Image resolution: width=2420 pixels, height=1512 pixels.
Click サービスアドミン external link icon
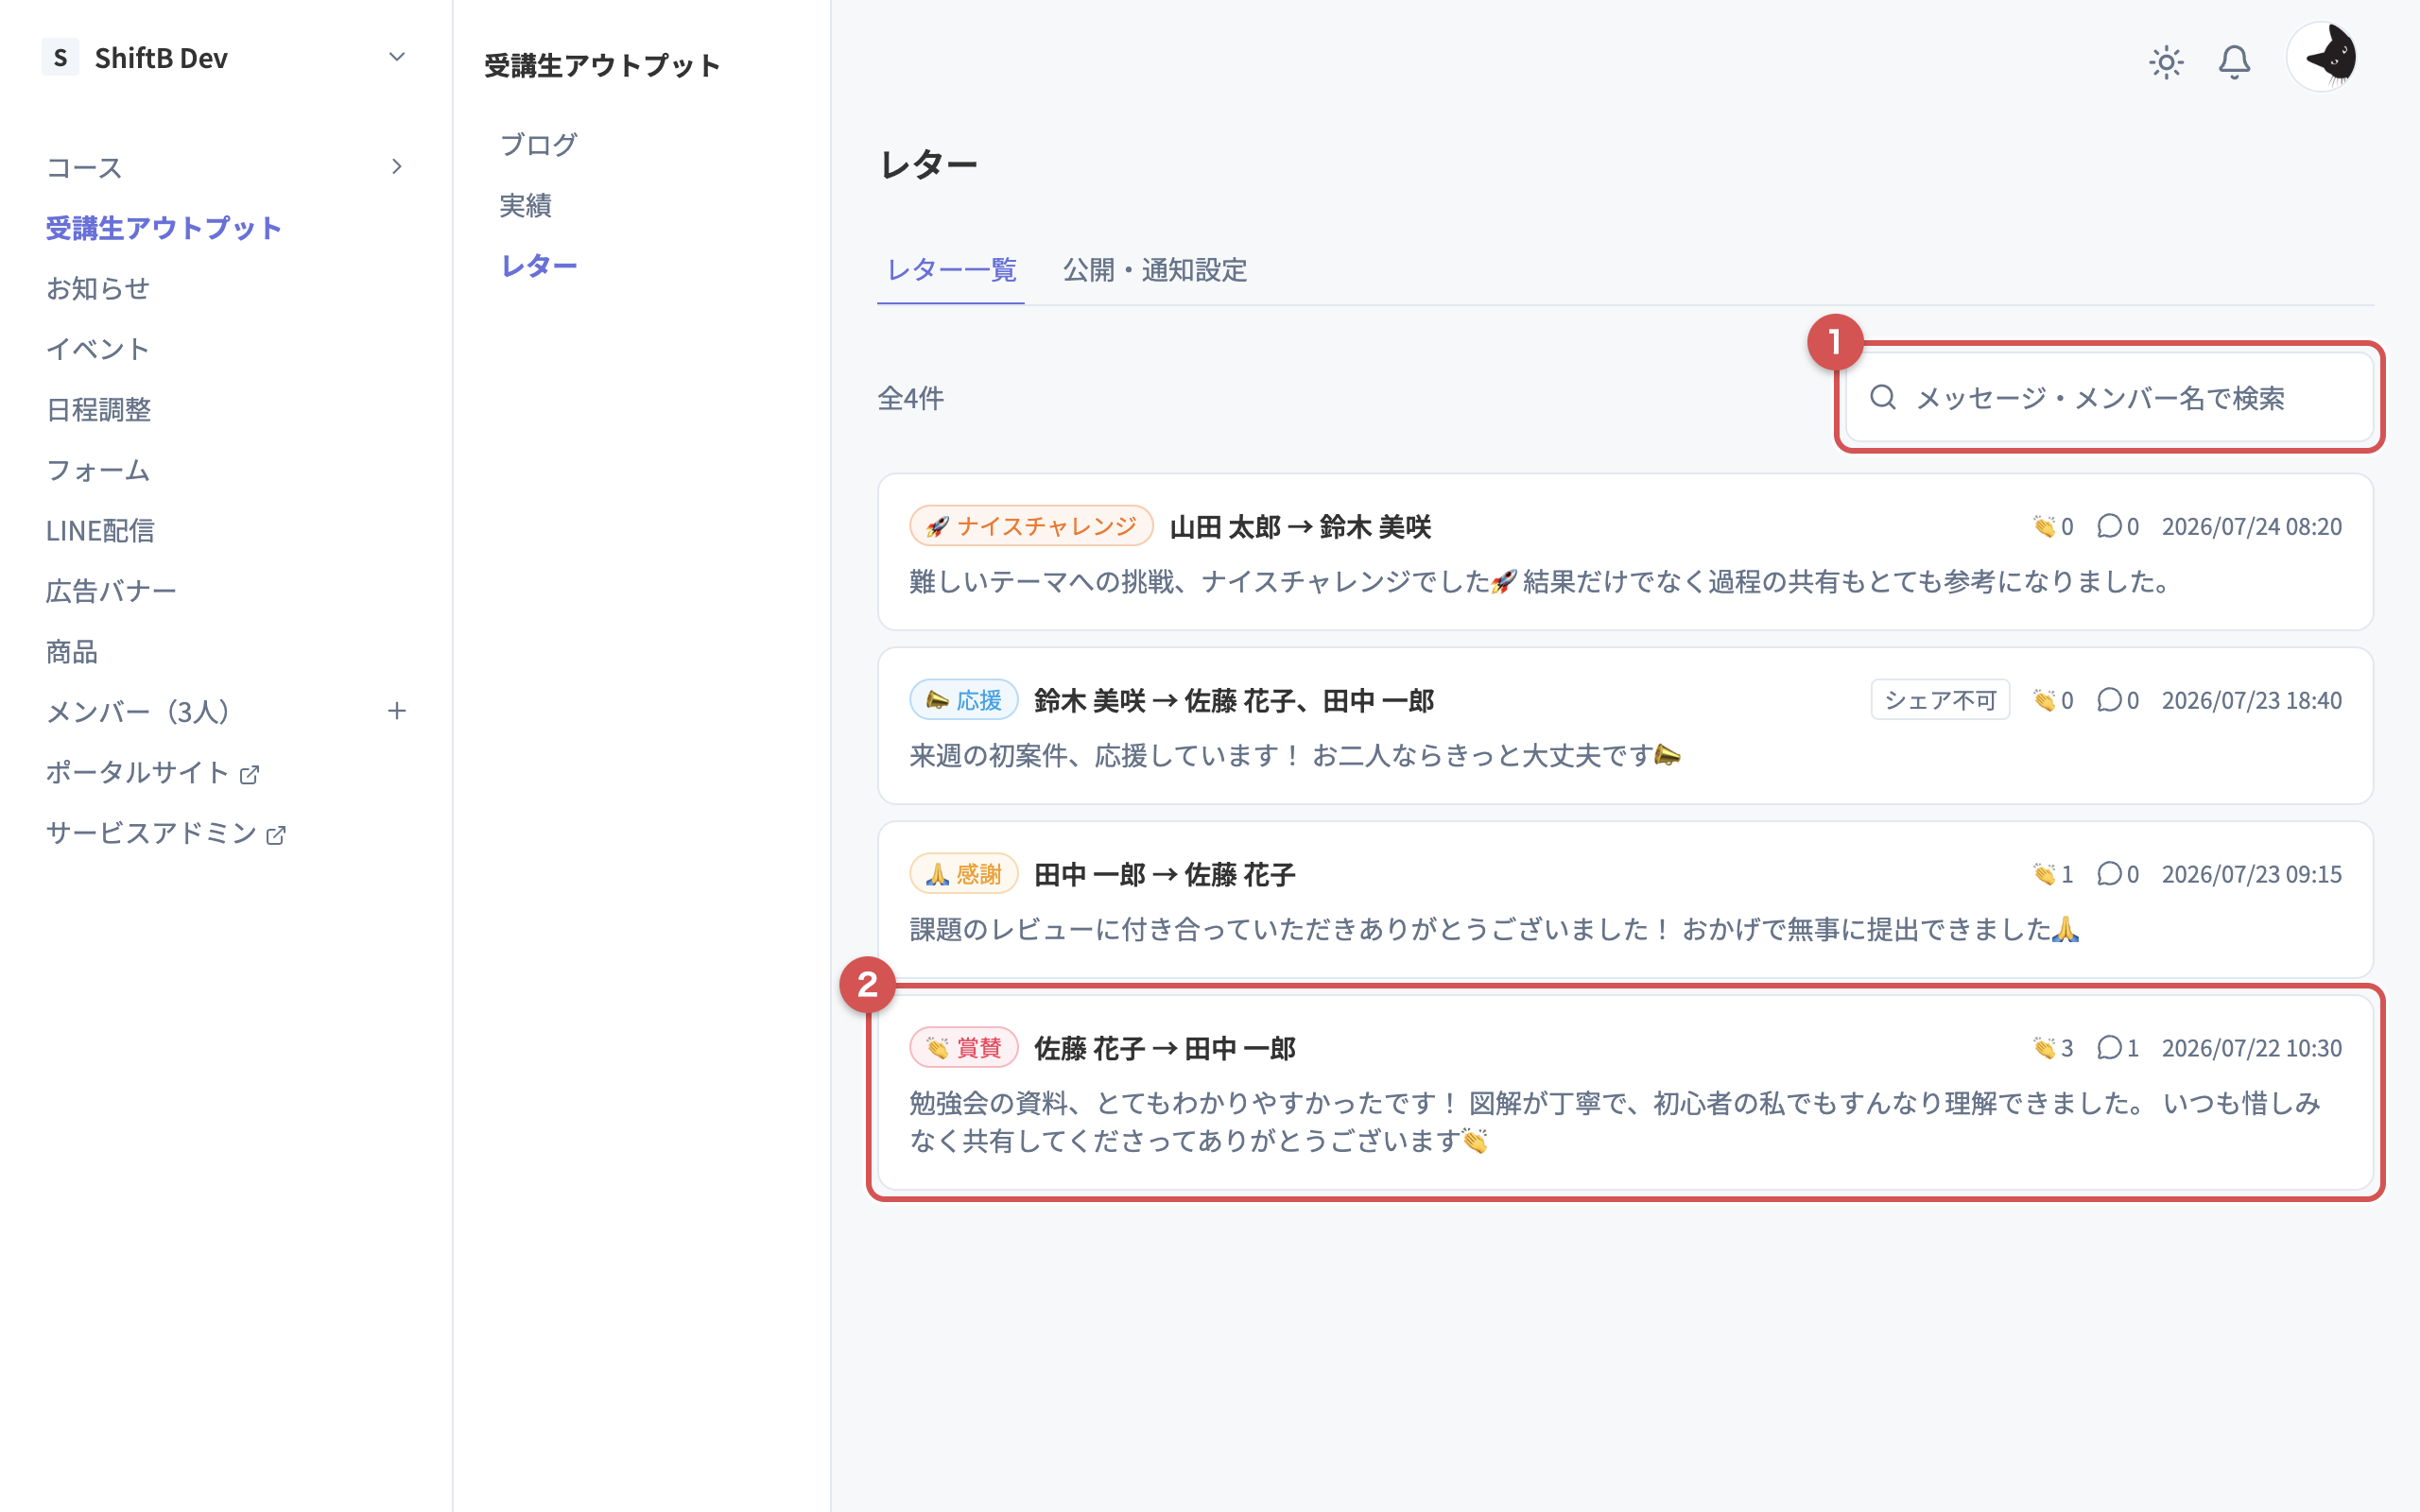(275, 834)
